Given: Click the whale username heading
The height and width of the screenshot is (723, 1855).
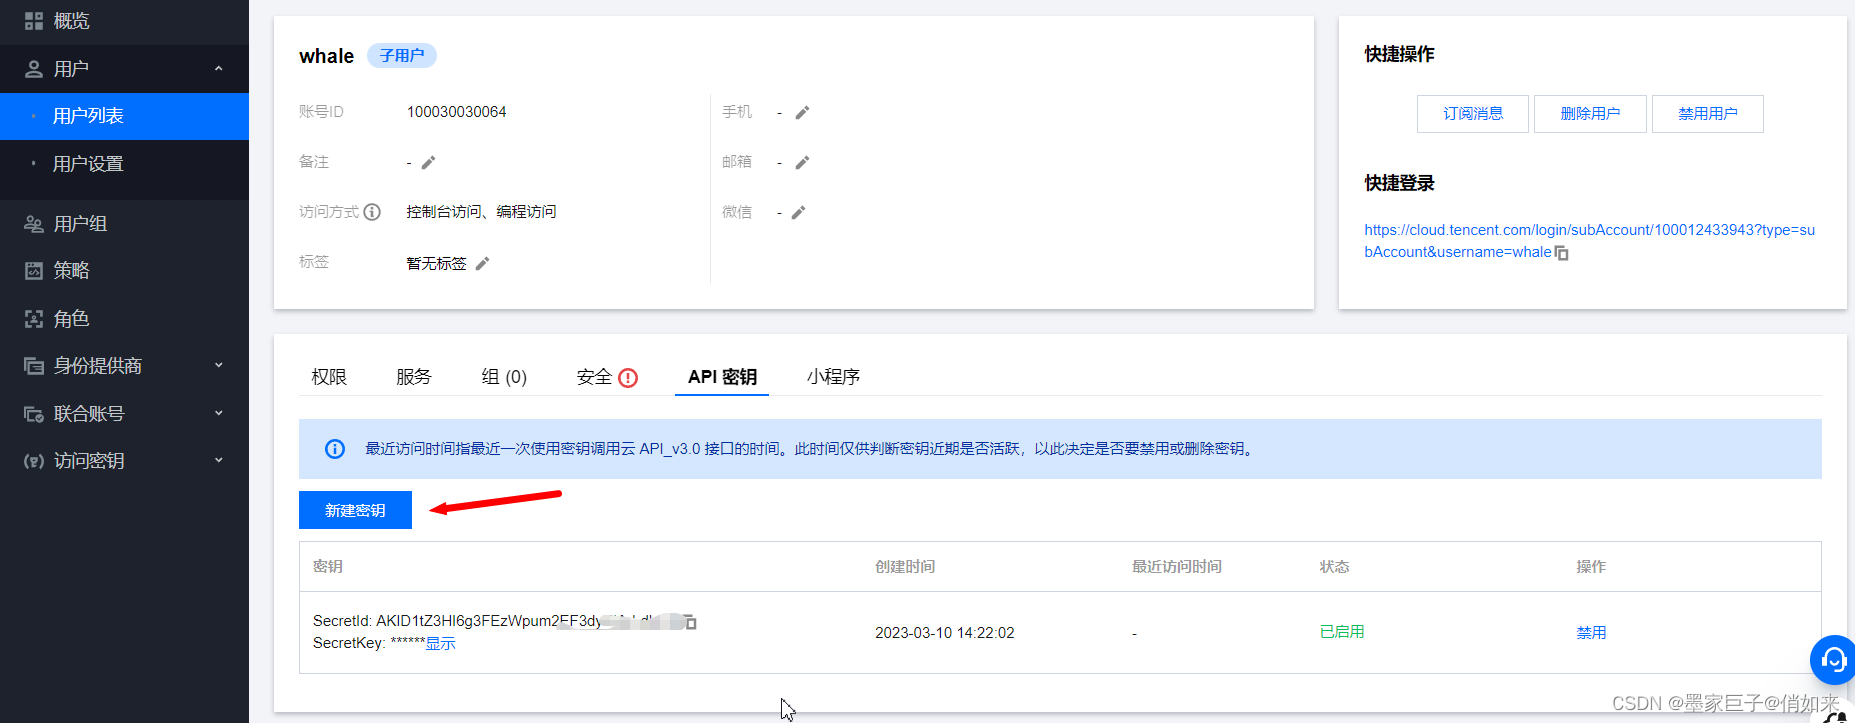Looking at the screenshot, I should (326, 56).
